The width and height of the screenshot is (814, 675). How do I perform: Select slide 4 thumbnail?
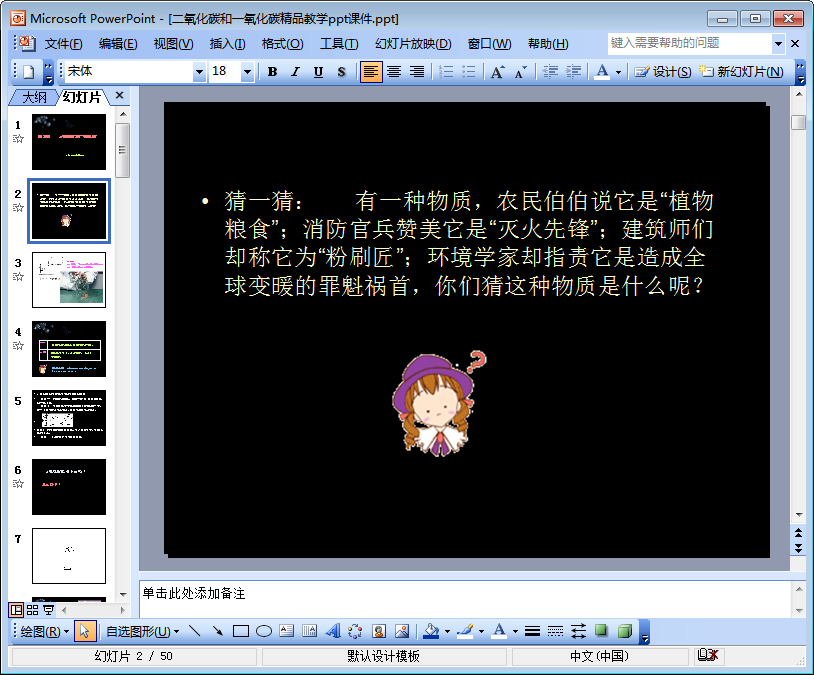coord(69,349)
